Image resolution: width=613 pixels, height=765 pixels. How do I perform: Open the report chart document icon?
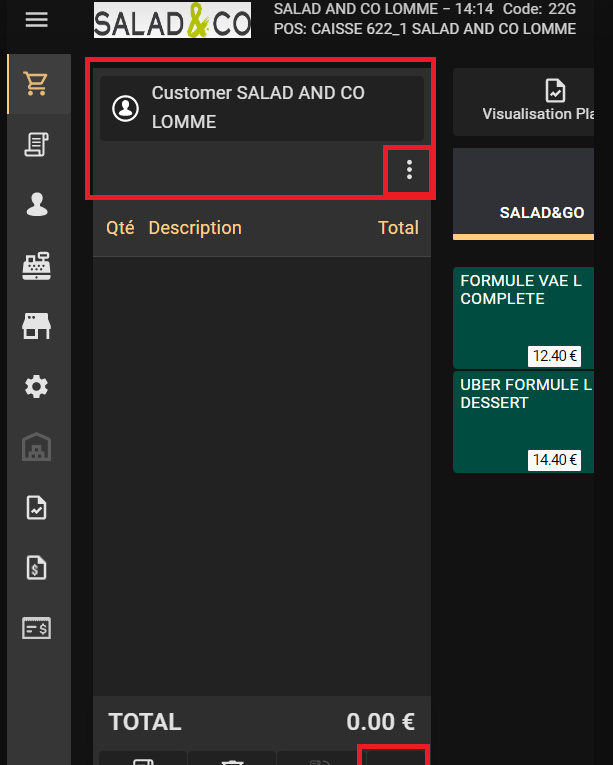pyautogui.click(x=37, y=508)
